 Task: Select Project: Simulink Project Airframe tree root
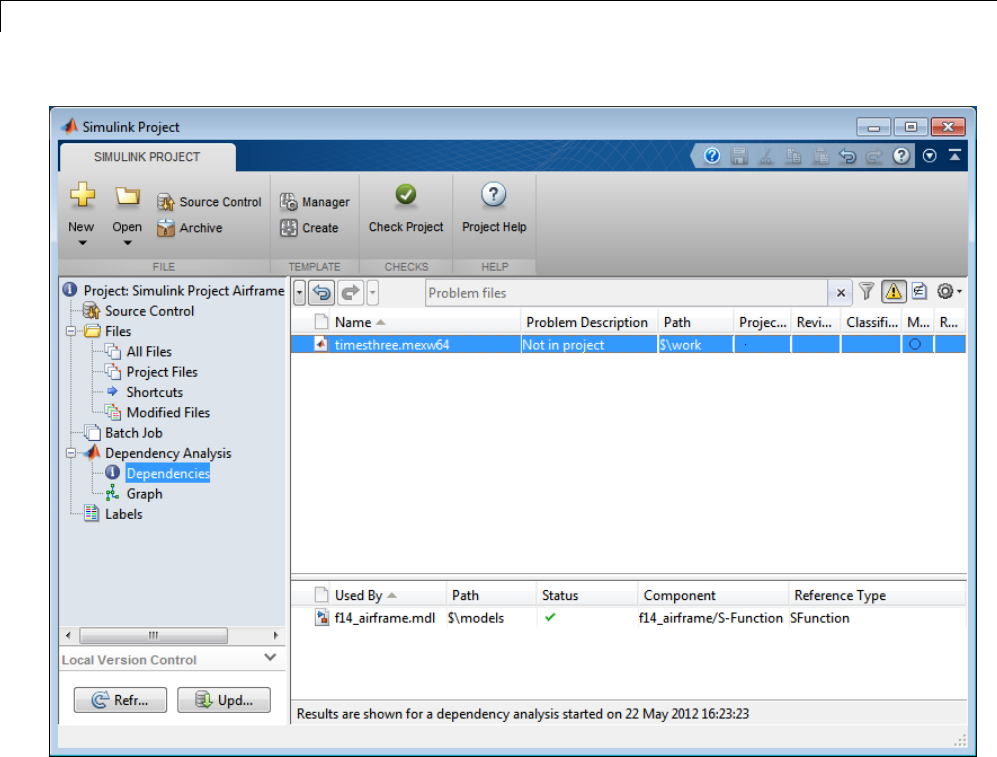click(184, 290)
